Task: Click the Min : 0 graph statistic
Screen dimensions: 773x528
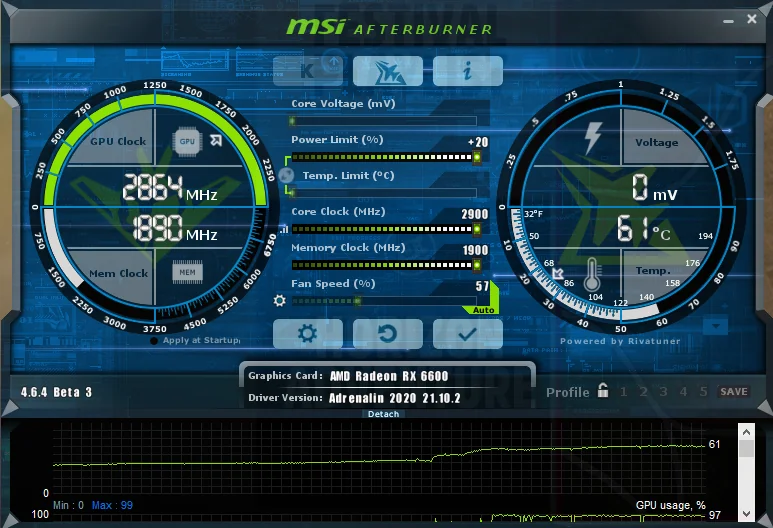Action: [x=69, y=505]
